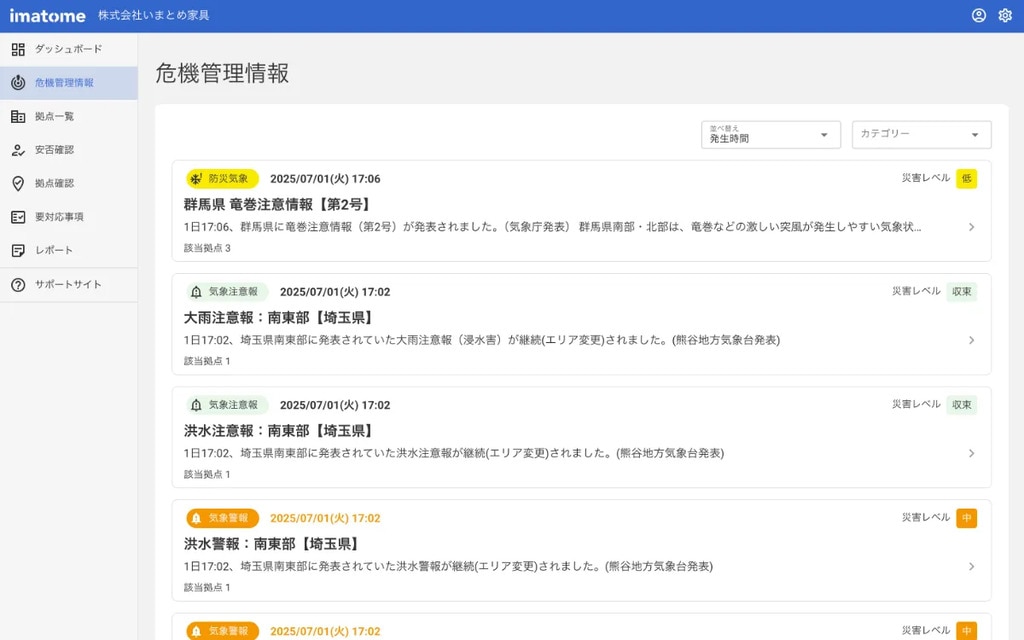Click the yellow 低 disaster level badge

point(966,179)
